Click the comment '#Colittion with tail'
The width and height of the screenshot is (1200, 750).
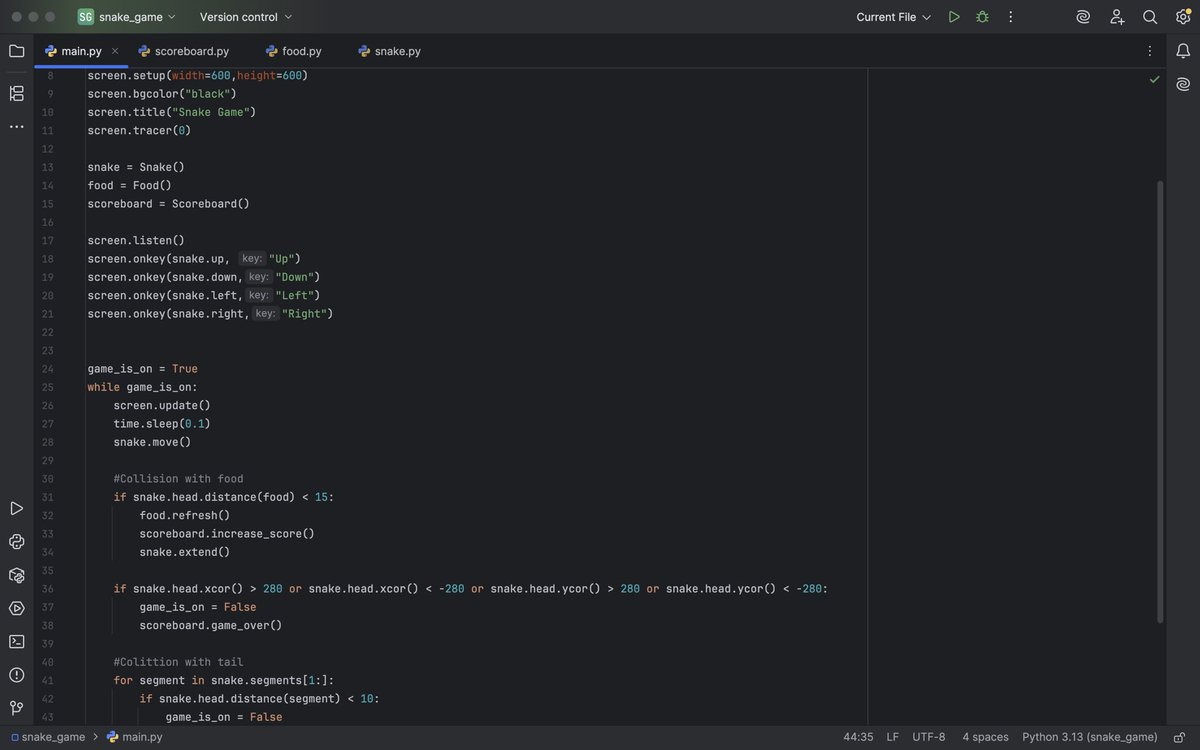pyautogui.click(x=178, y=662)
